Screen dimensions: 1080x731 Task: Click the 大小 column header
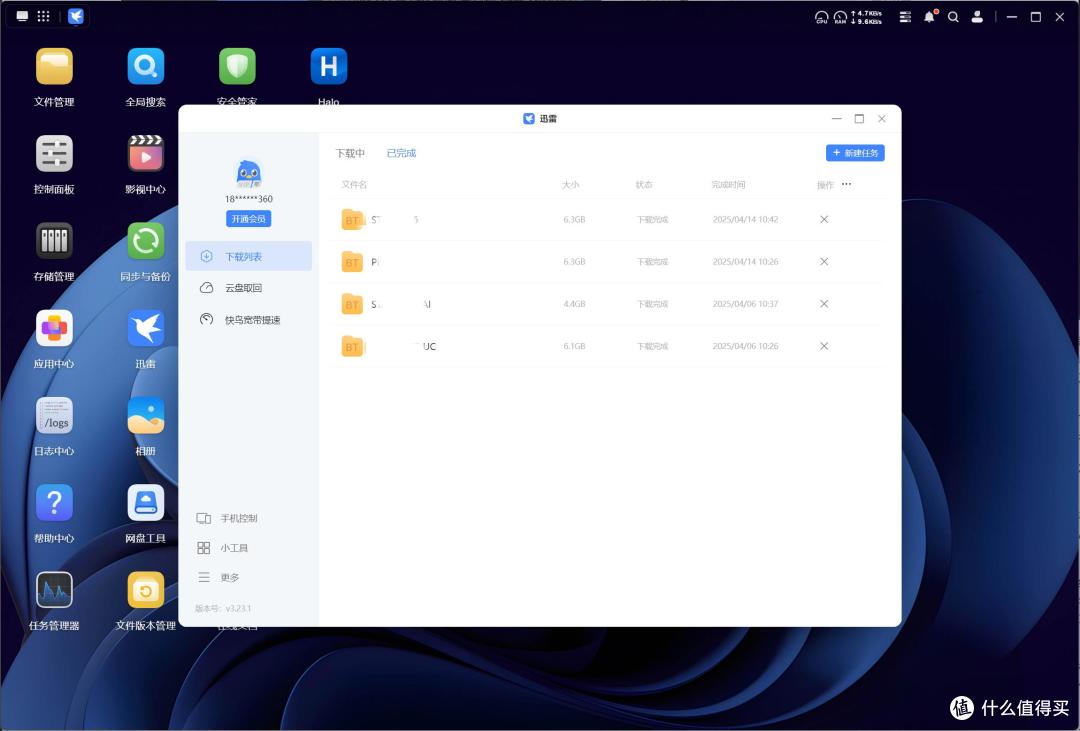point(570,185)
